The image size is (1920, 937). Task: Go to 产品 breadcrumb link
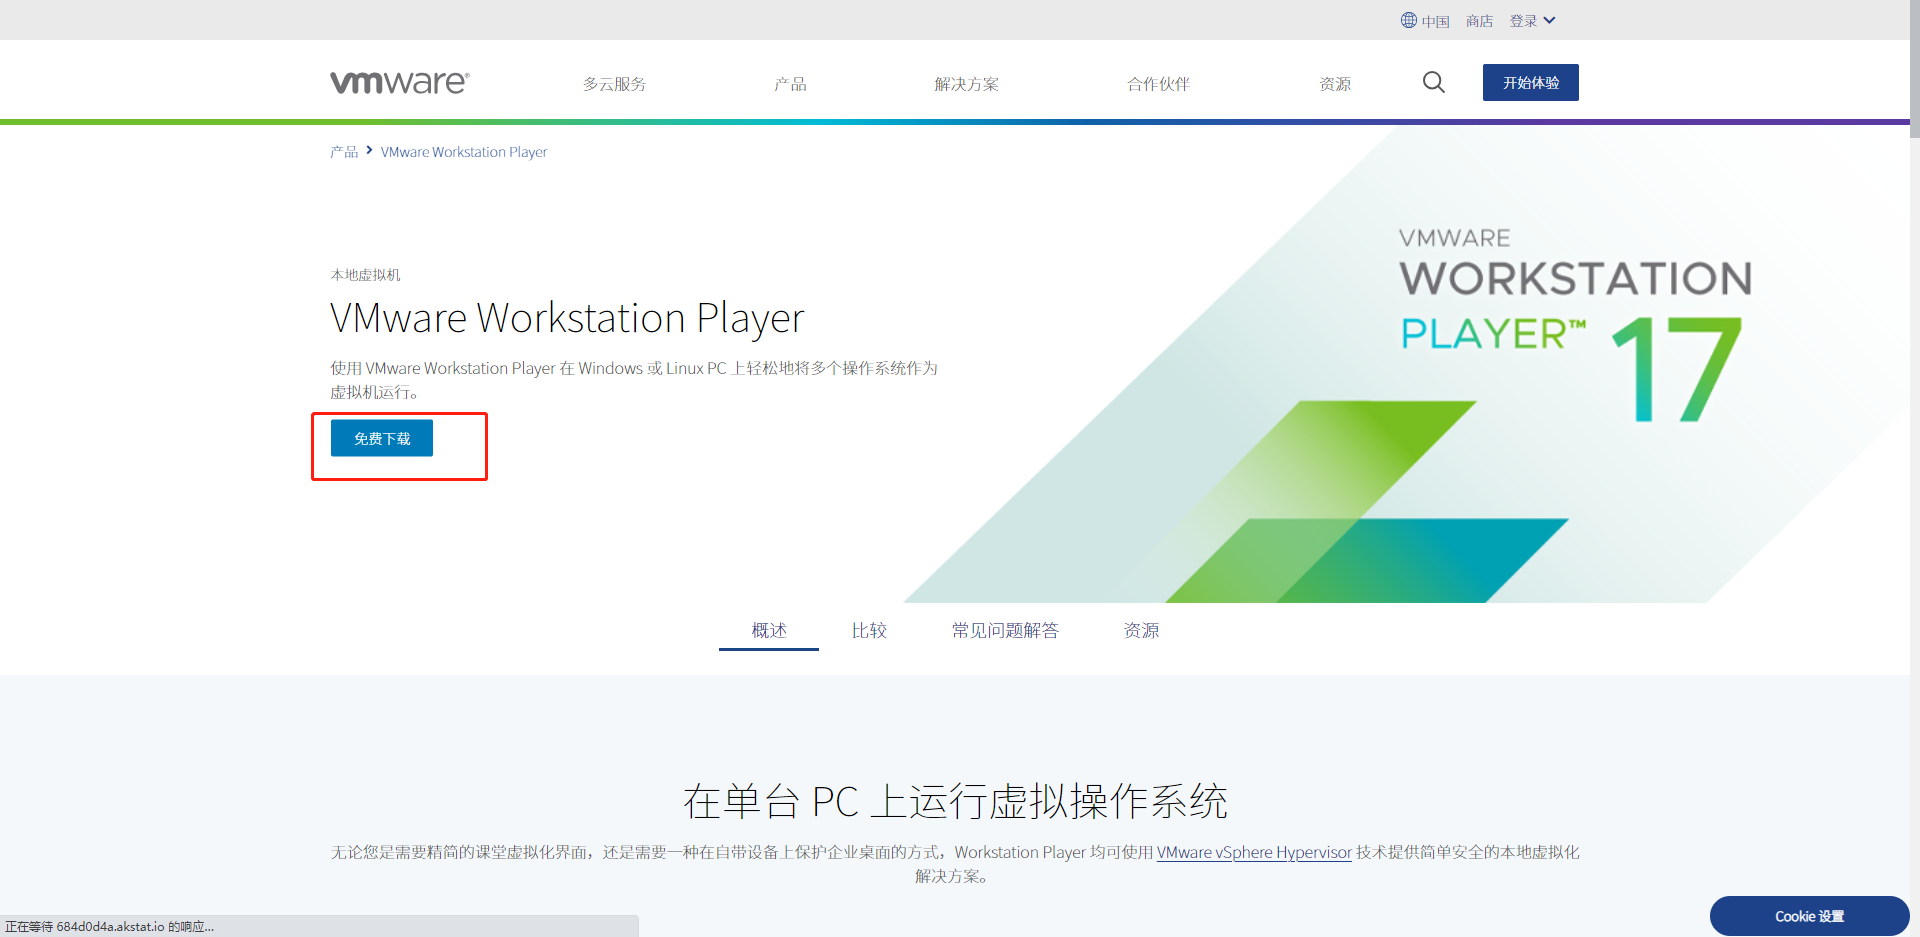344,152
